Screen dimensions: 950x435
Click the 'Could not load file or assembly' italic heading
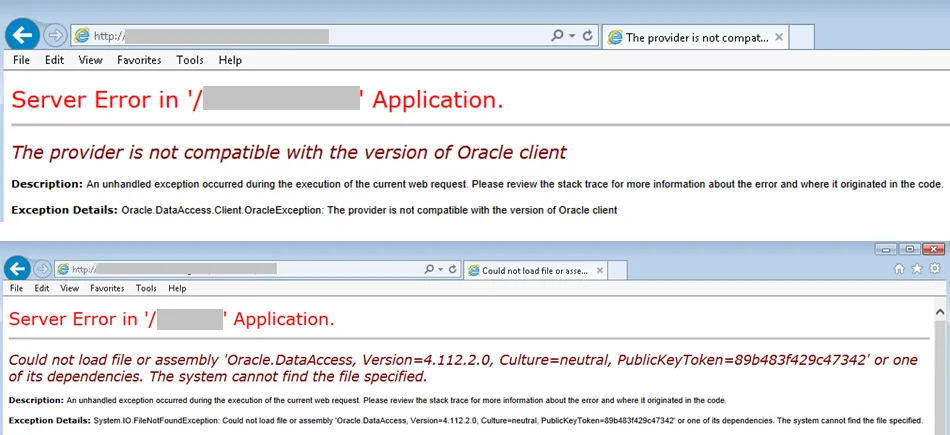coord(463,368)
